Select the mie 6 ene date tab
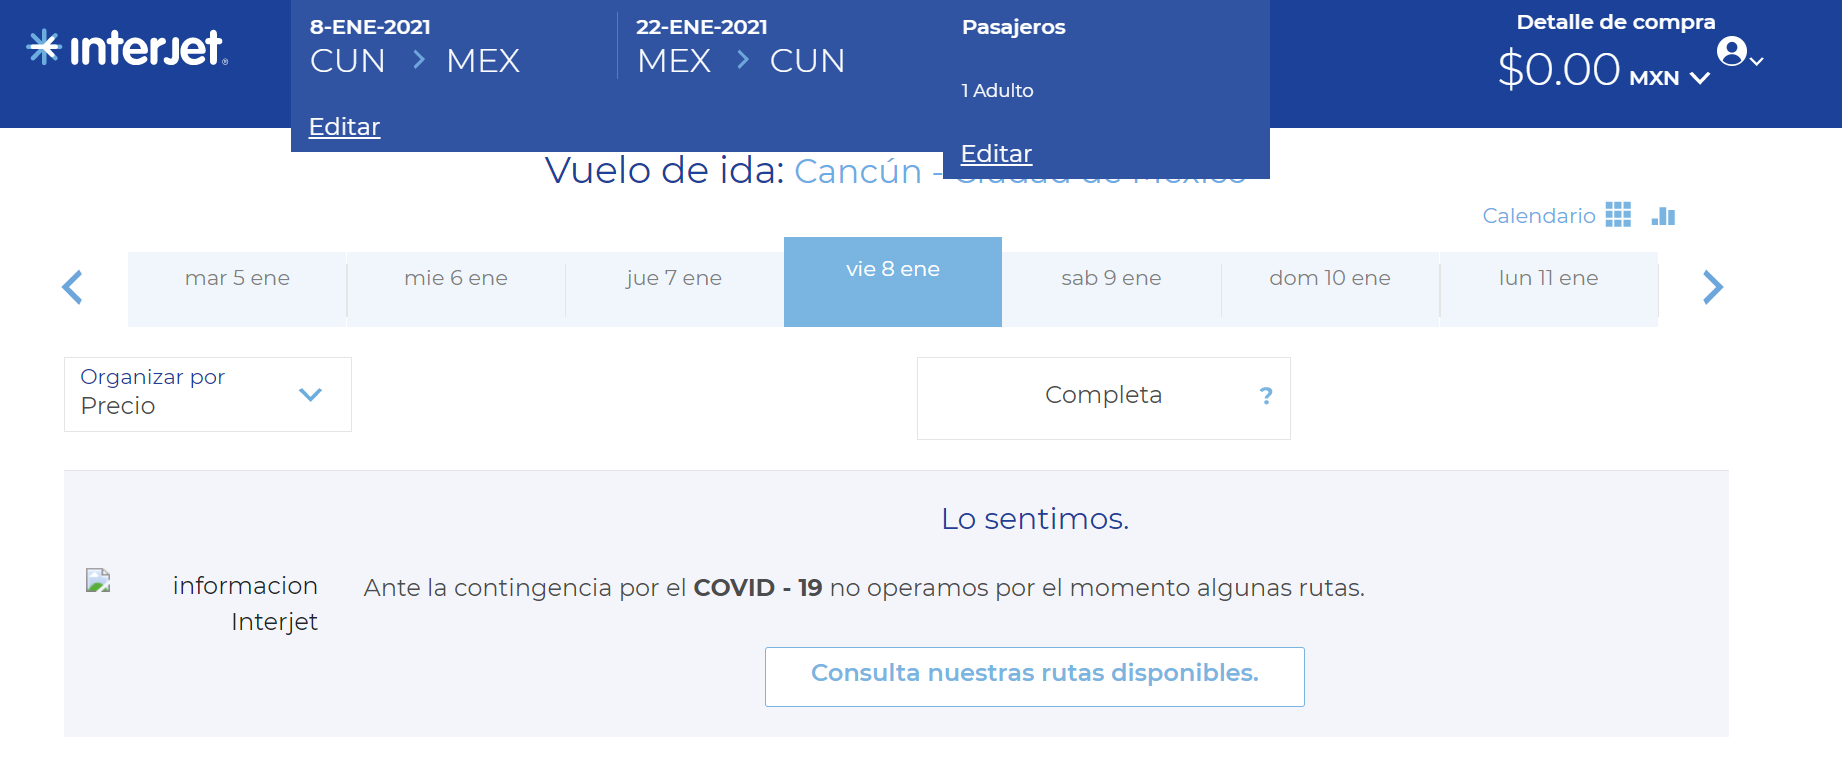 456,289
